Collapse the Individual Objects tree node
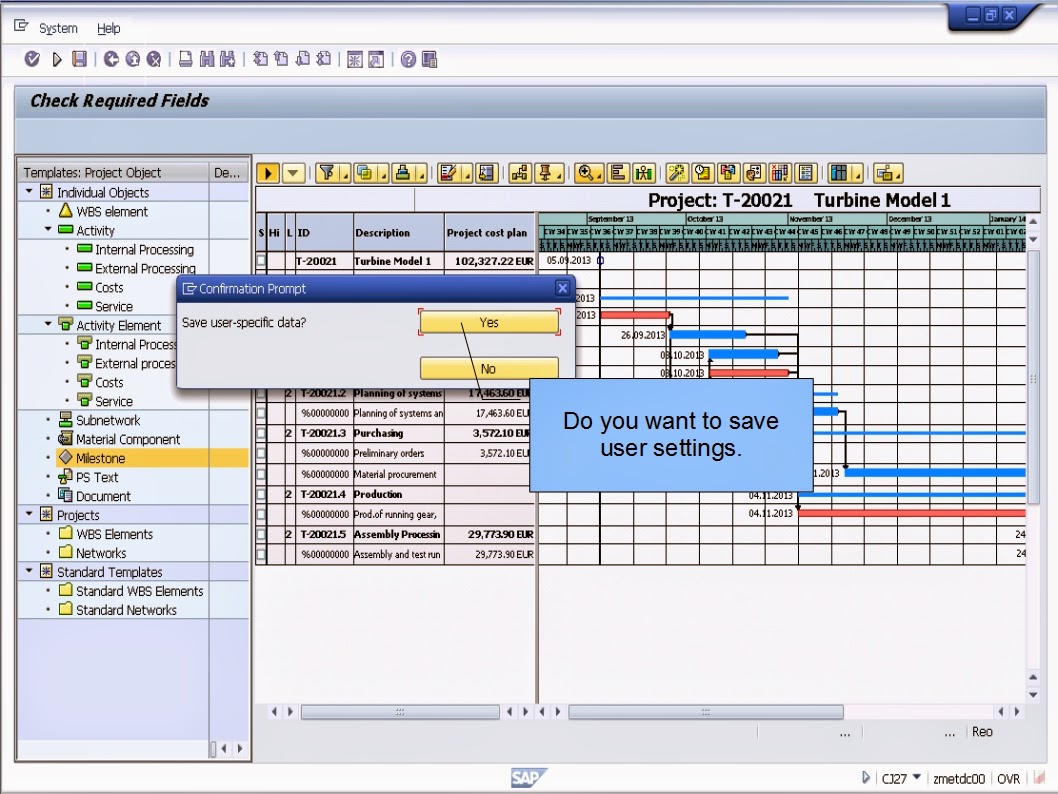This screenshot has width=1058, height=794. click(28, 192)
